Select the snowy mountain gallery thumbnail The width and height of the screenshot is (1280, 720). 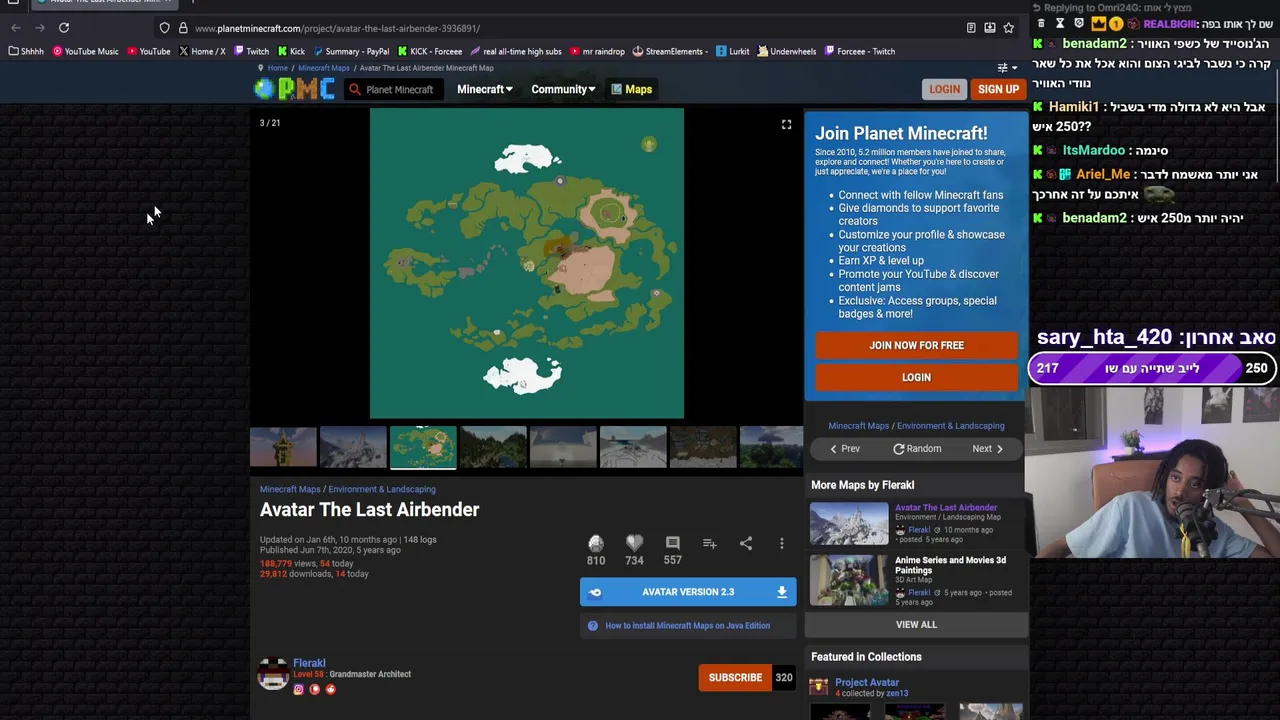(353, 447)
